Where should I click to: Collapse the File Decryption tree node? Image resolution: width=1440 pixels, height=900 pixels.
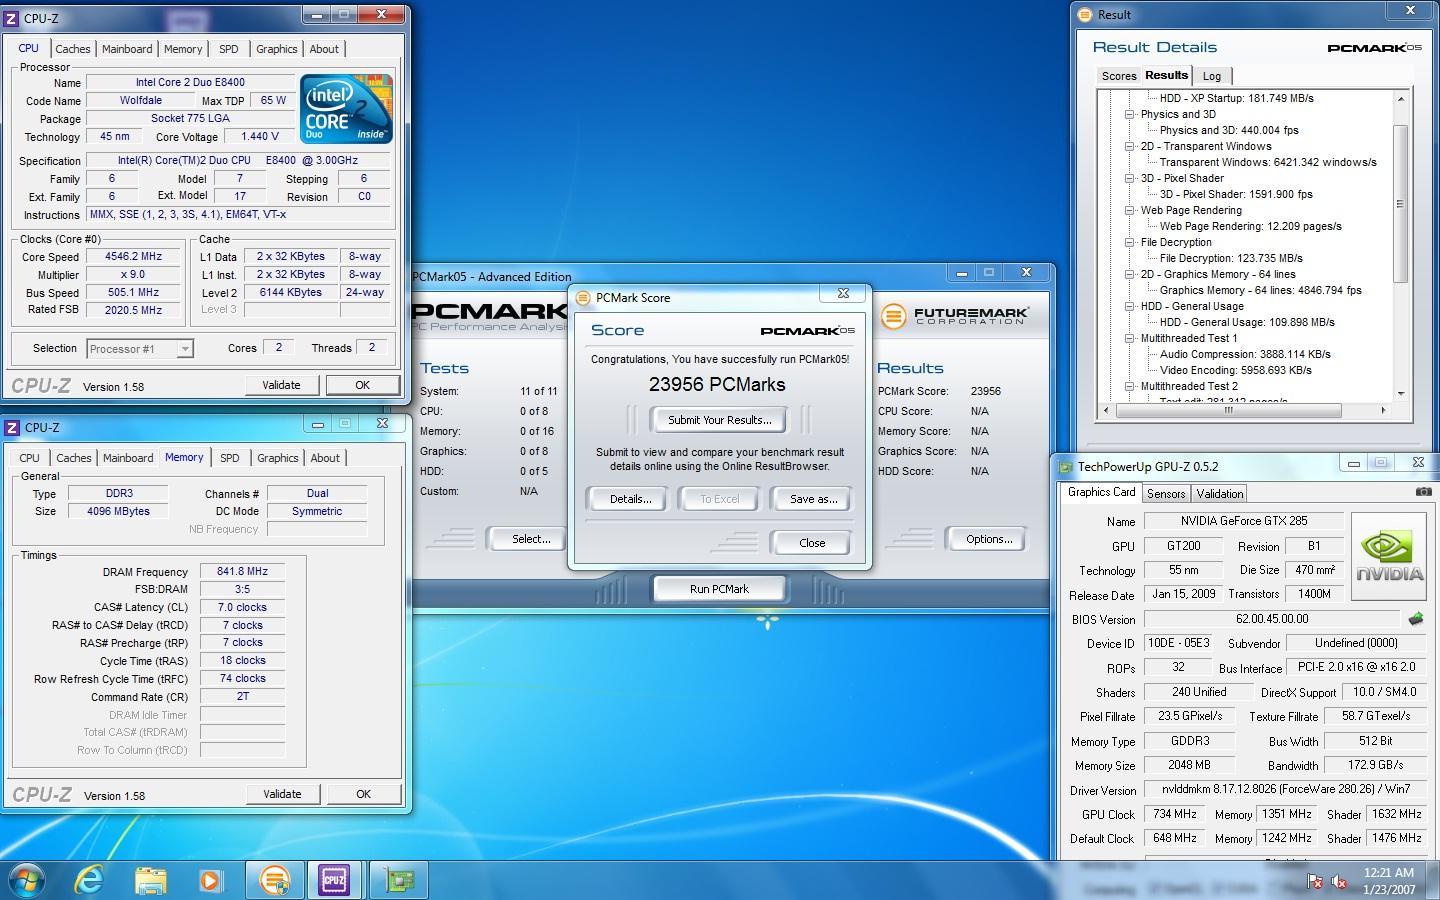(x=1129, y=242)
